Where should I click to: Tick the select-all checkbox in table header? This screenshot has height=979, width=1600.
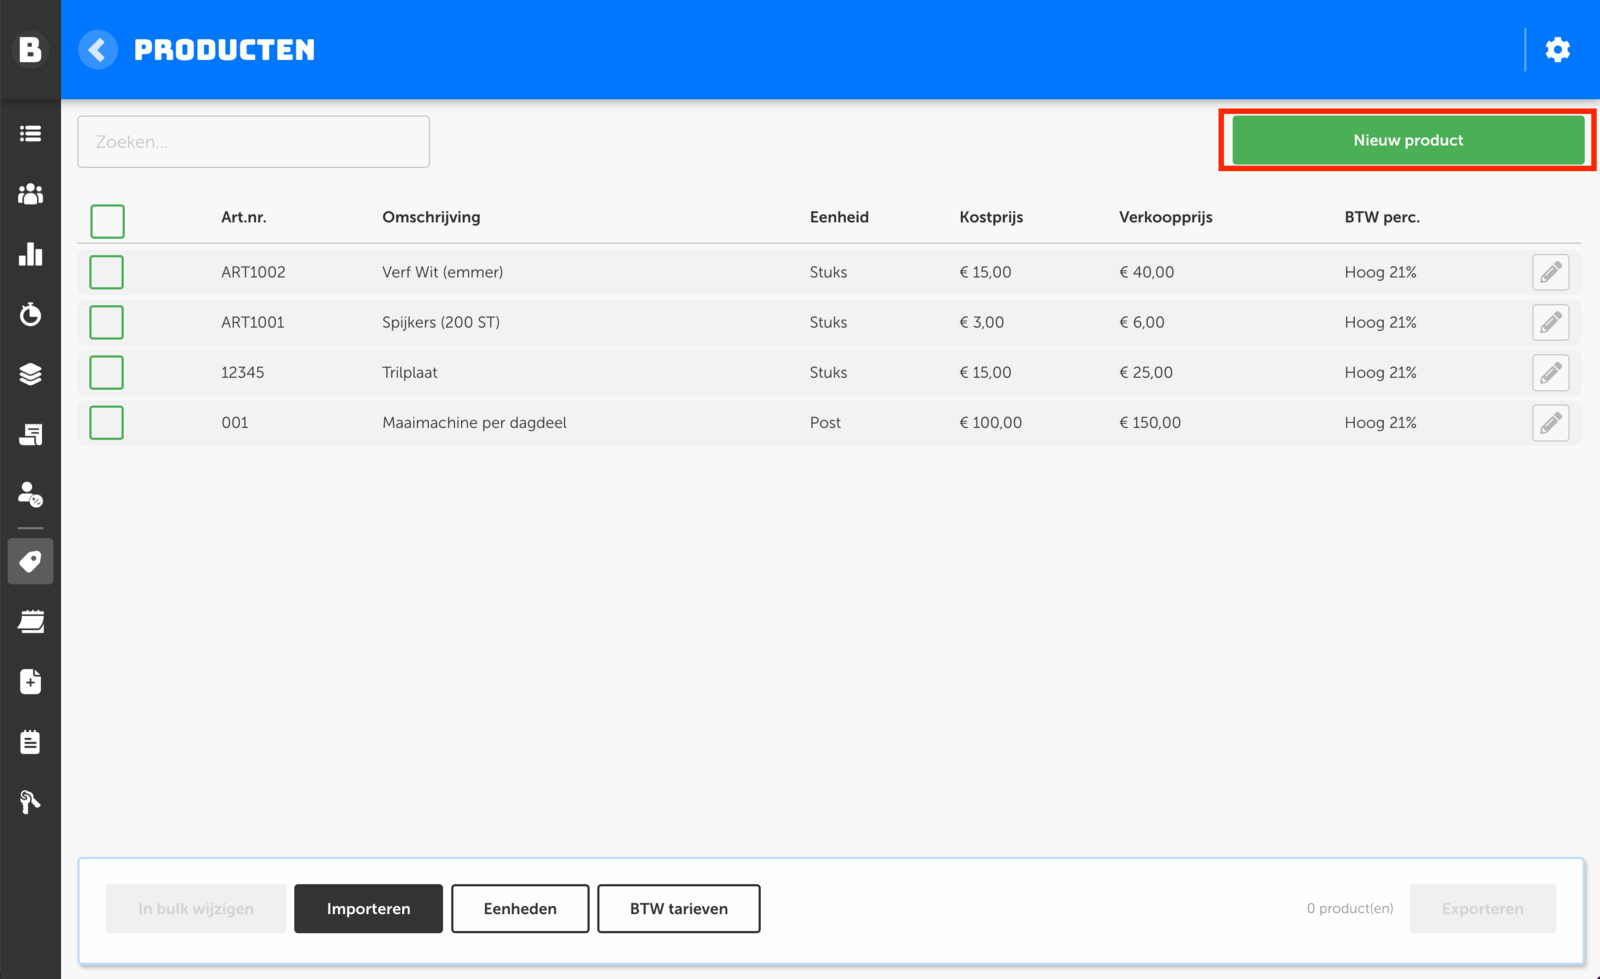pos(107,221)
